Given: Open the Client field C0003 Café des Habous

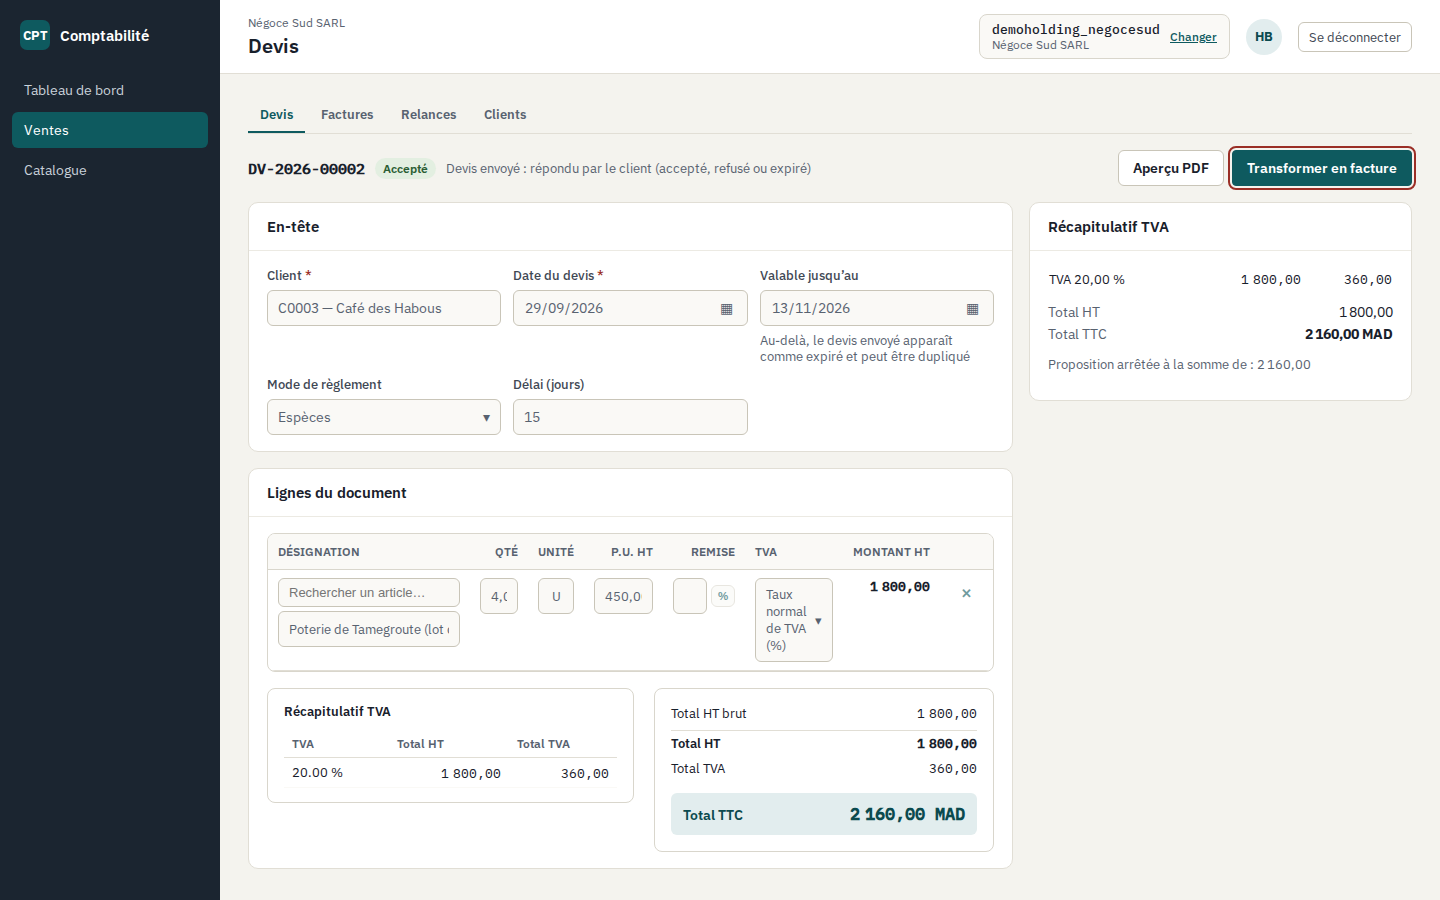Looking at the screenshot, I should (x=384, y=308).
